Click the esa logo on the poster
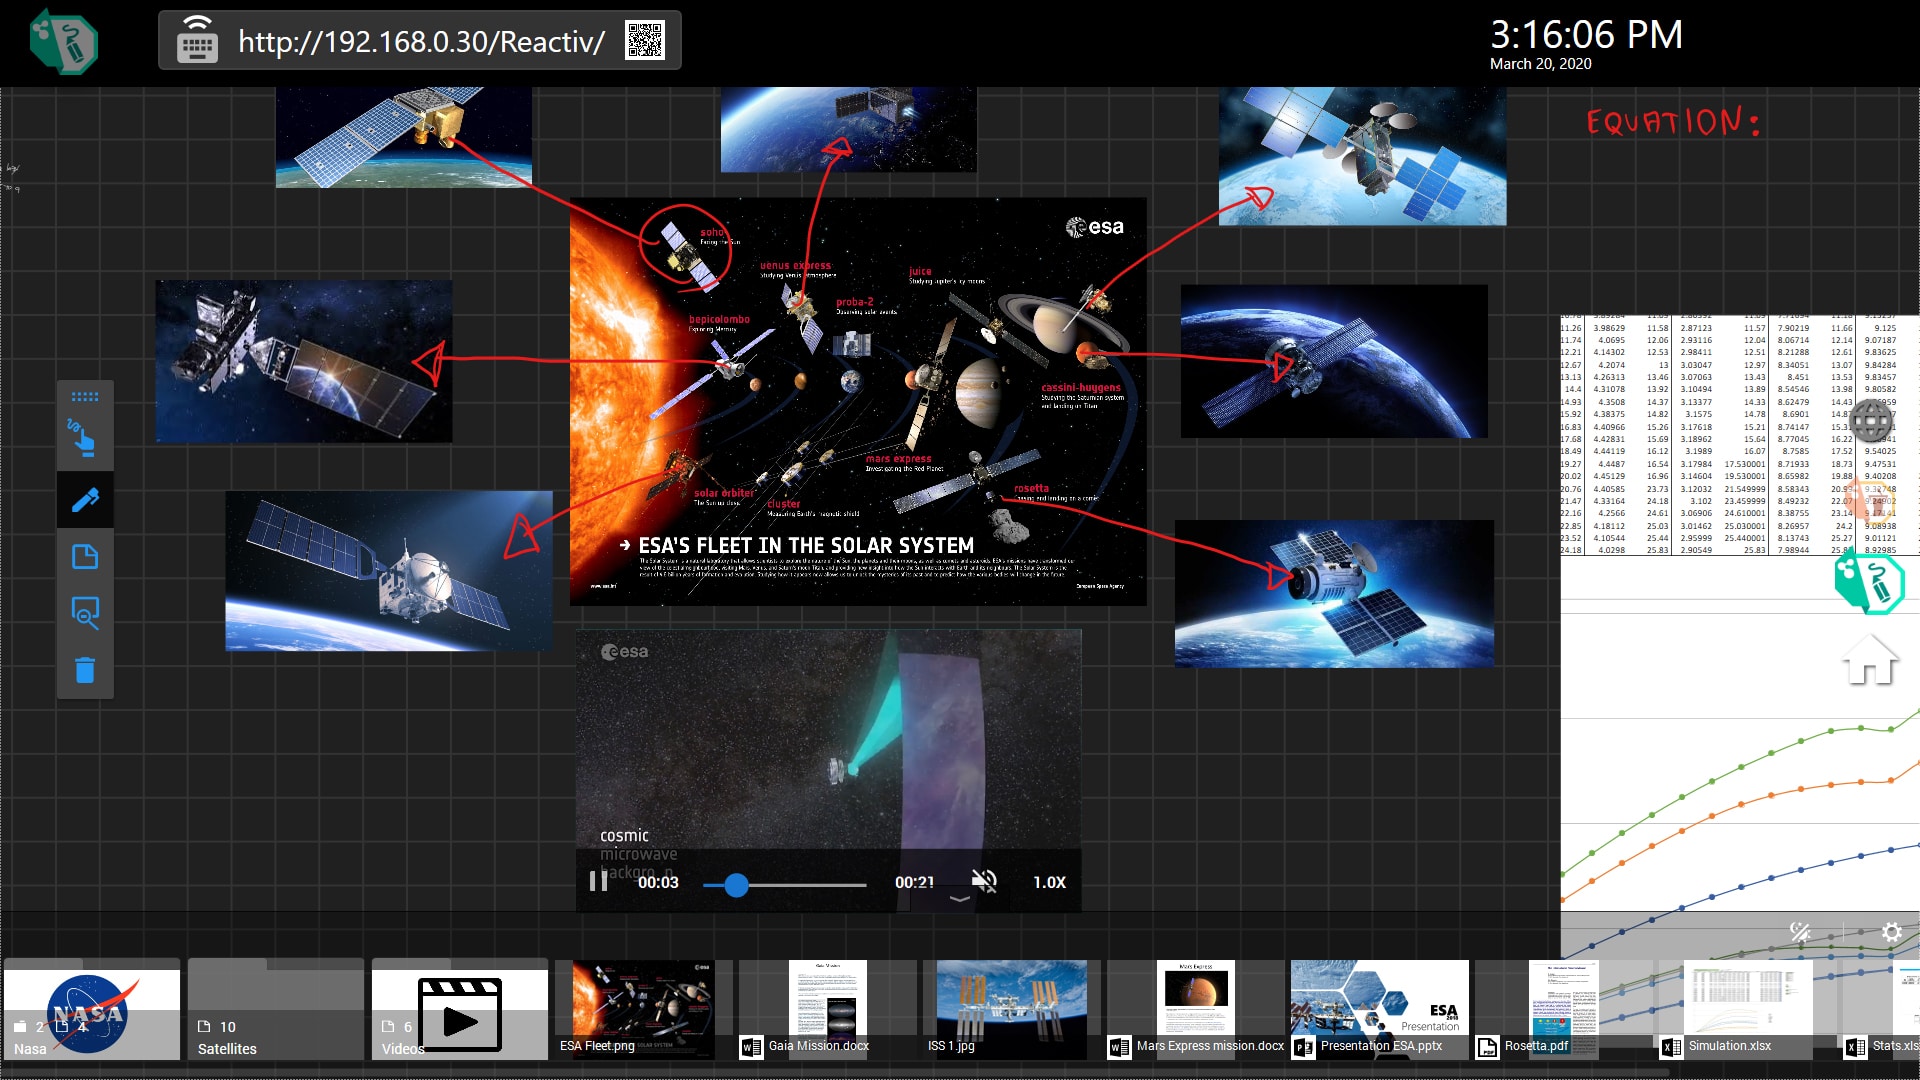The image size is (1920, 1080). pyautogui.click(x=1095, y=227)
